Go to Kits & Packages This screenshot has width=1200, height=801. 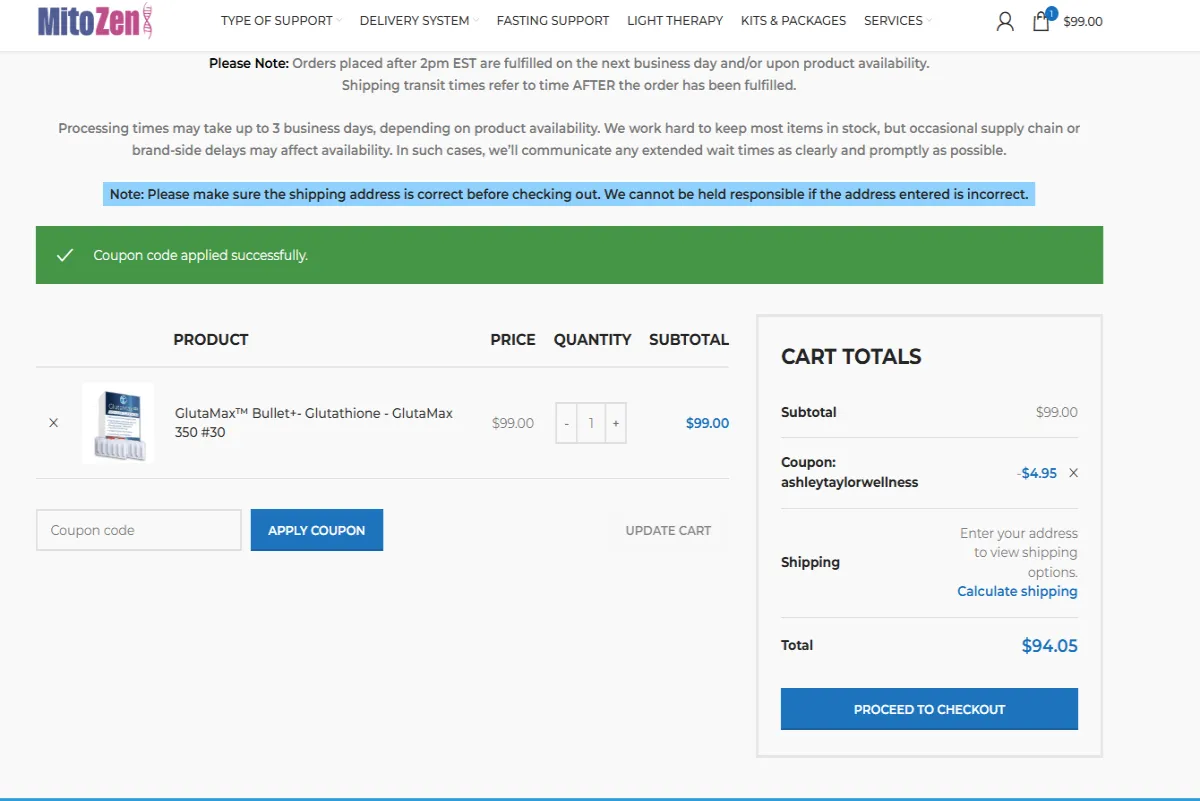tap(793, 20)
